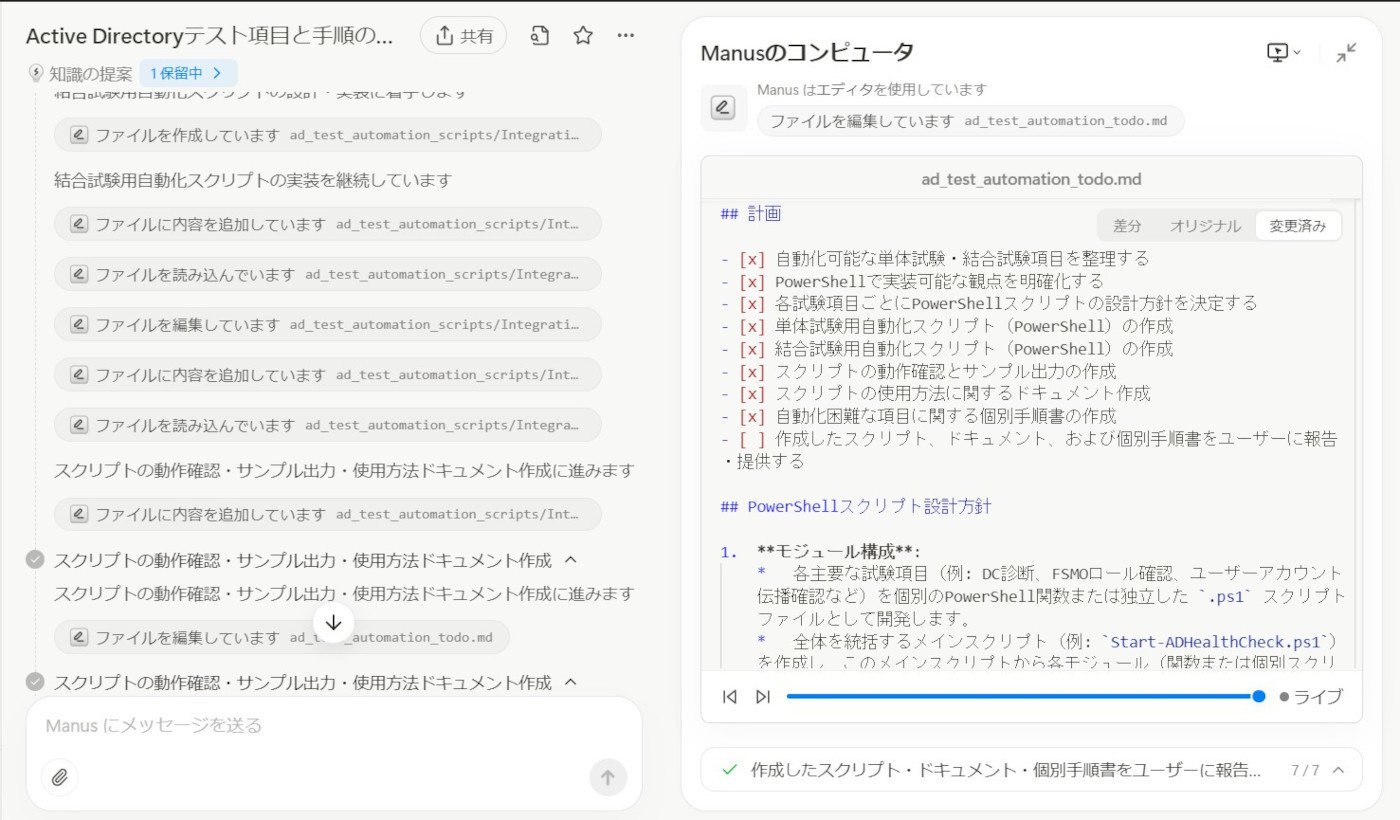
Task: Switch to the 差分 diff tab
Action: [1127, 226]
